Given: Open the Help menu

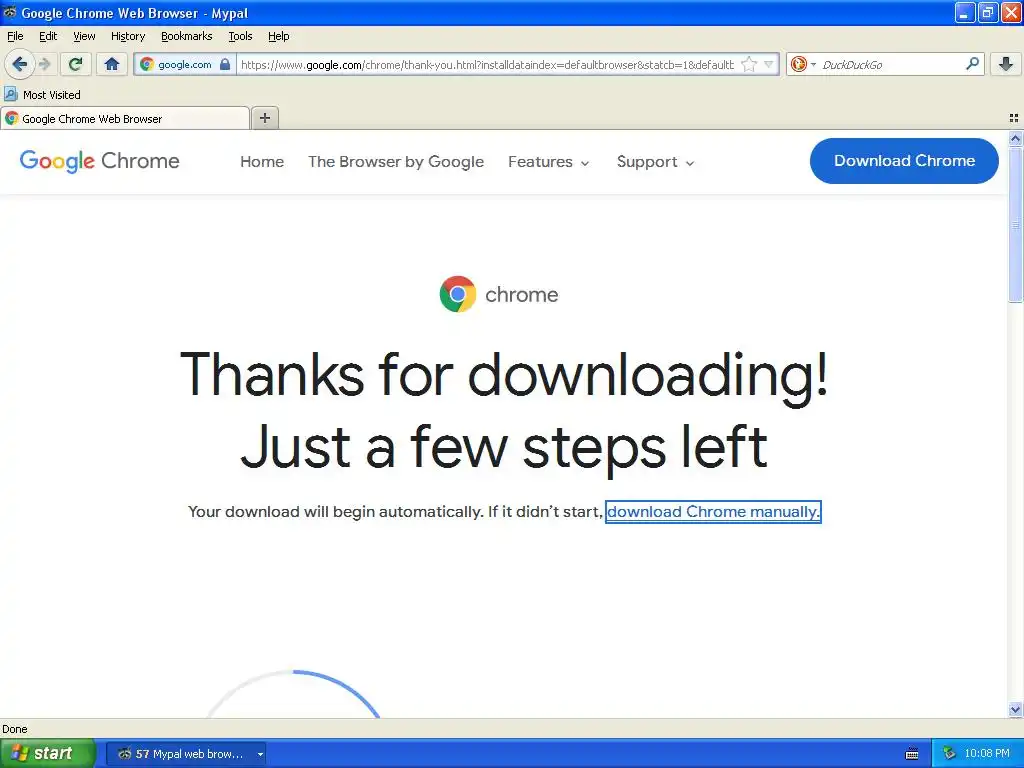Looking at the screenshot, I should (278, 36).
